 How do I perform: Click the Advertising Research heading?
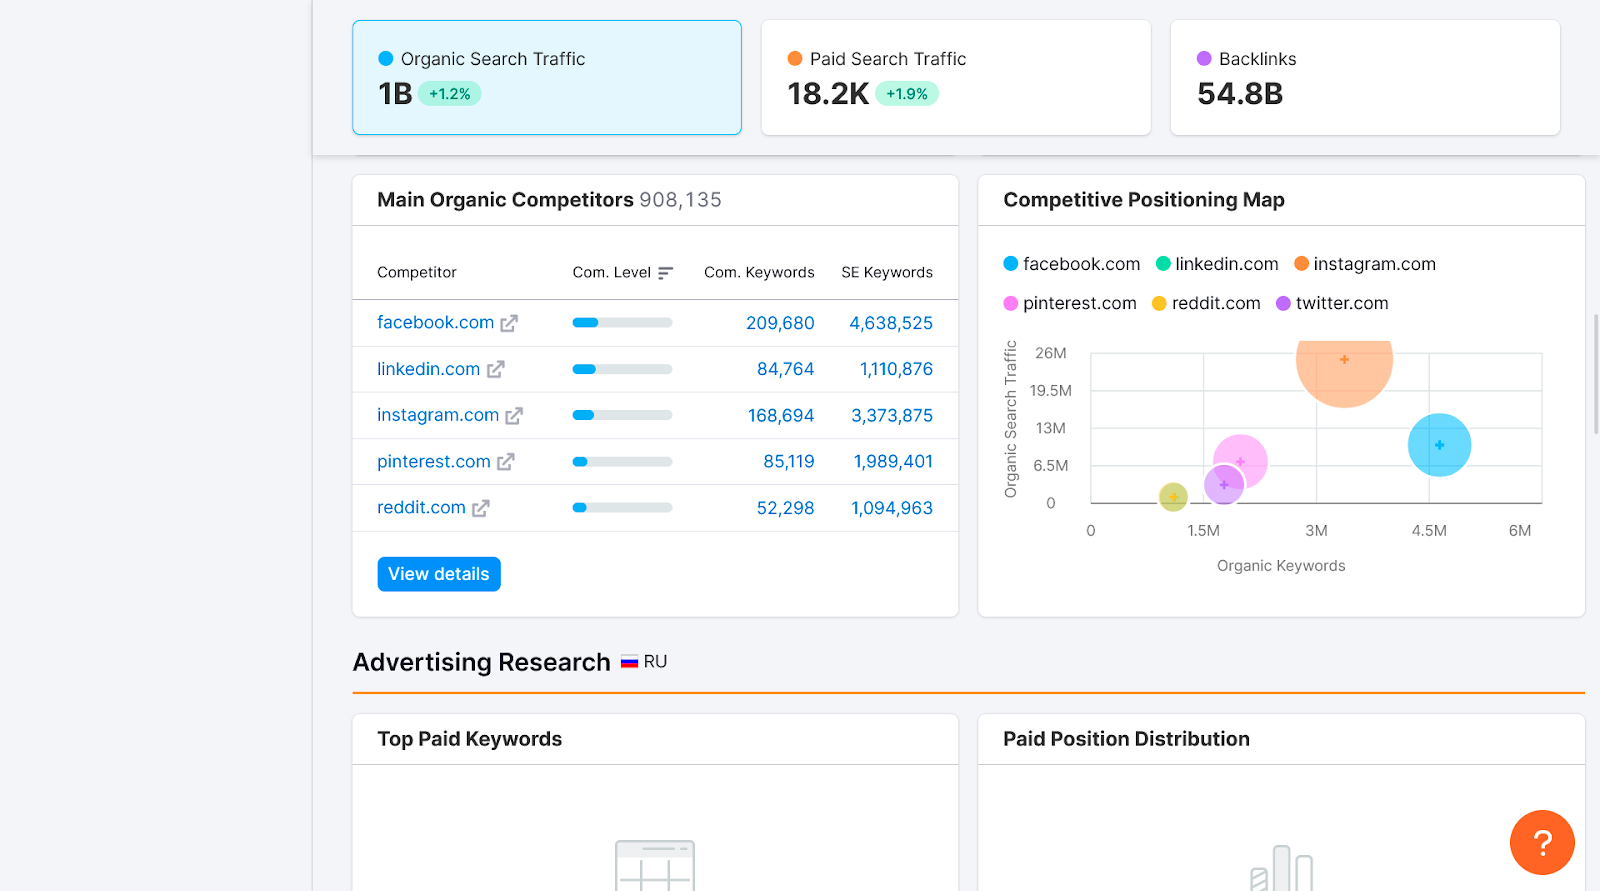(482, 662)
